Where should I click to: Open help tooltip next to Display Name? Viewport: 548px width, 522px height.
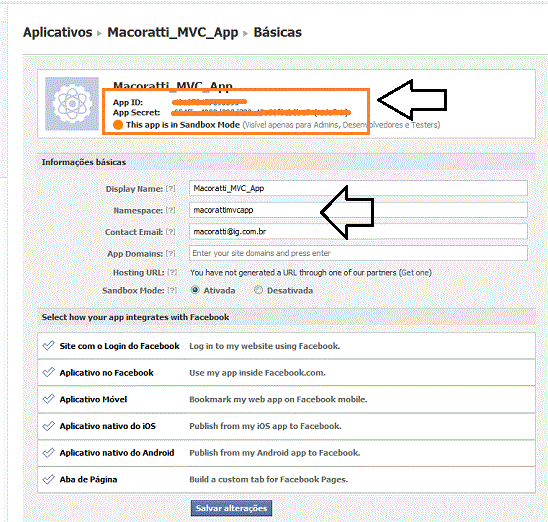click(171, 189)
